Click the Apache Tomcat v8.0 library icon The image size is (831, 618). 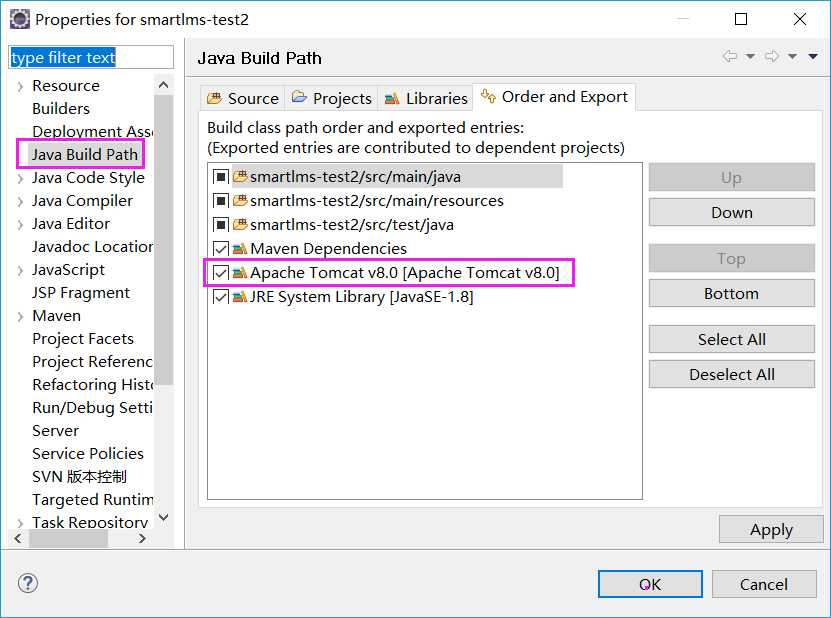point(240,273)
